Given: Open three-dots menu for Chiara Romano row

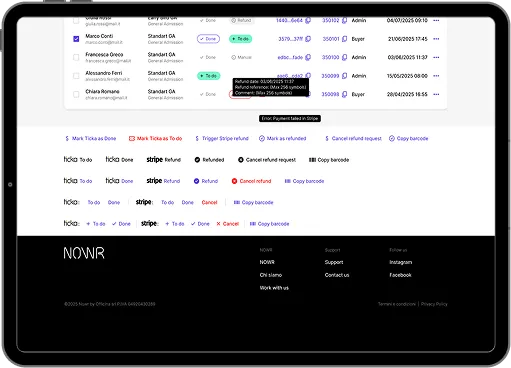Looking at the screenshot, I should (436, 94).
